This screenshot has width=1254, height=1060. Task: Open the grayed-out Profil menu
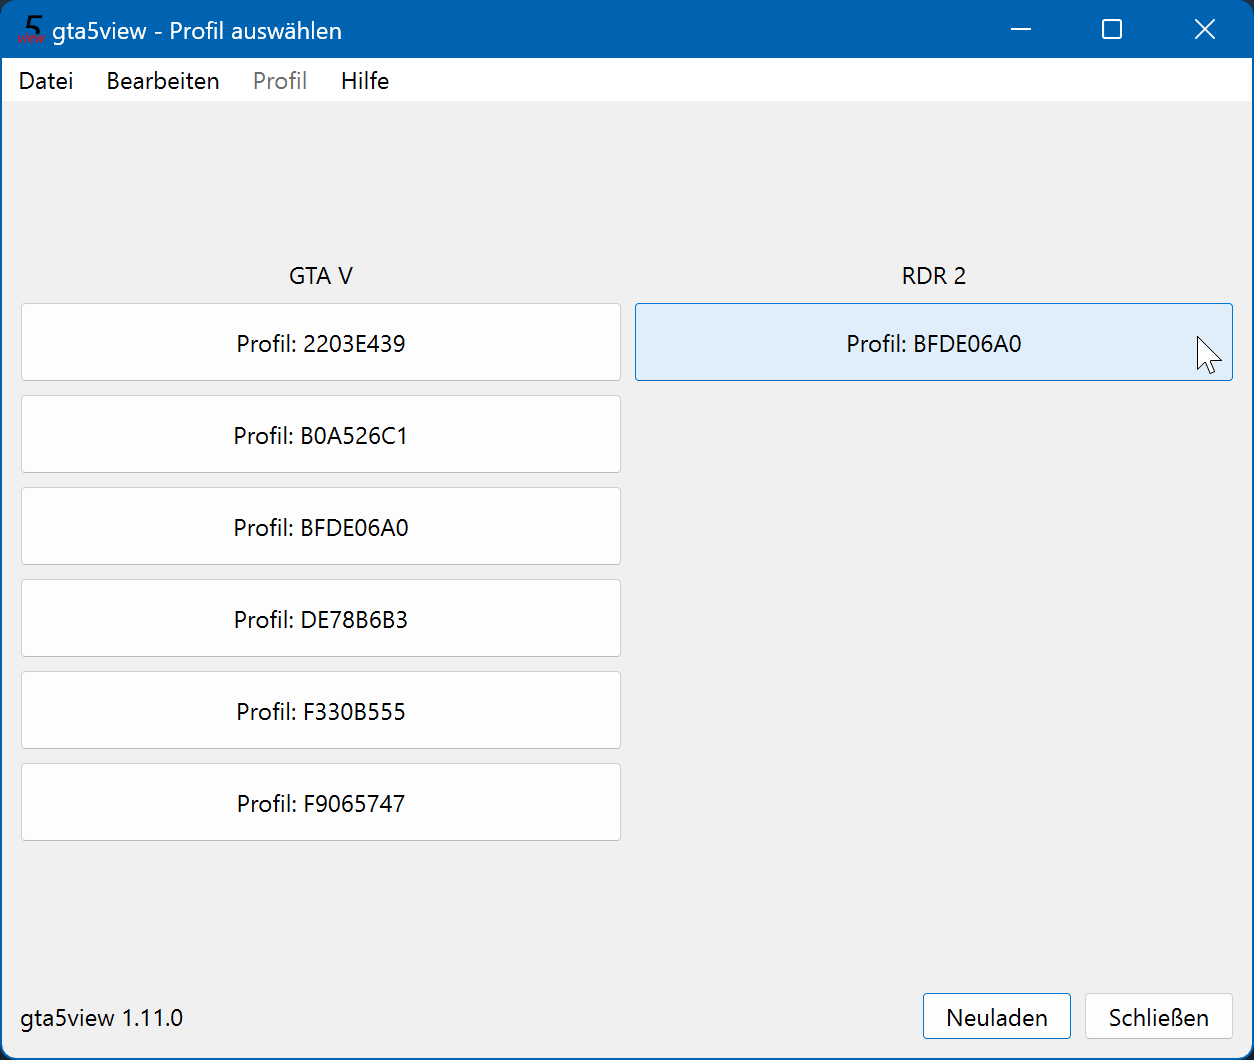click(280, 81)
